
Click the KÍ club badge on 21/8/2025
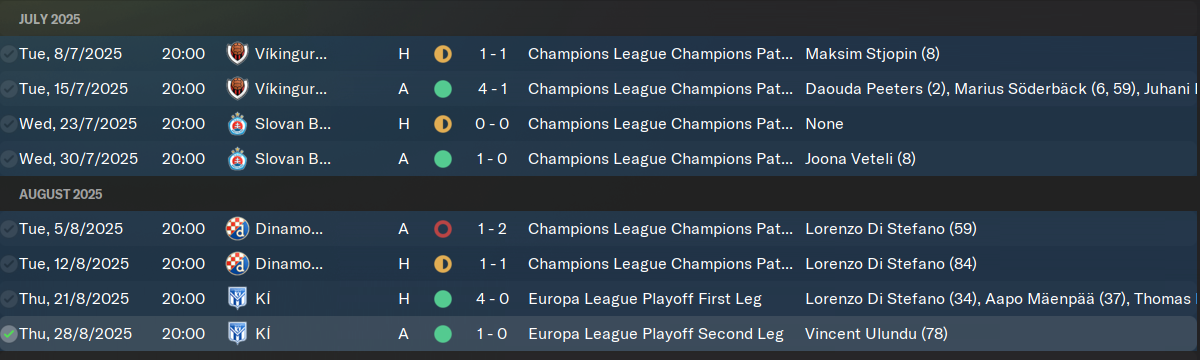coord(237,299)
